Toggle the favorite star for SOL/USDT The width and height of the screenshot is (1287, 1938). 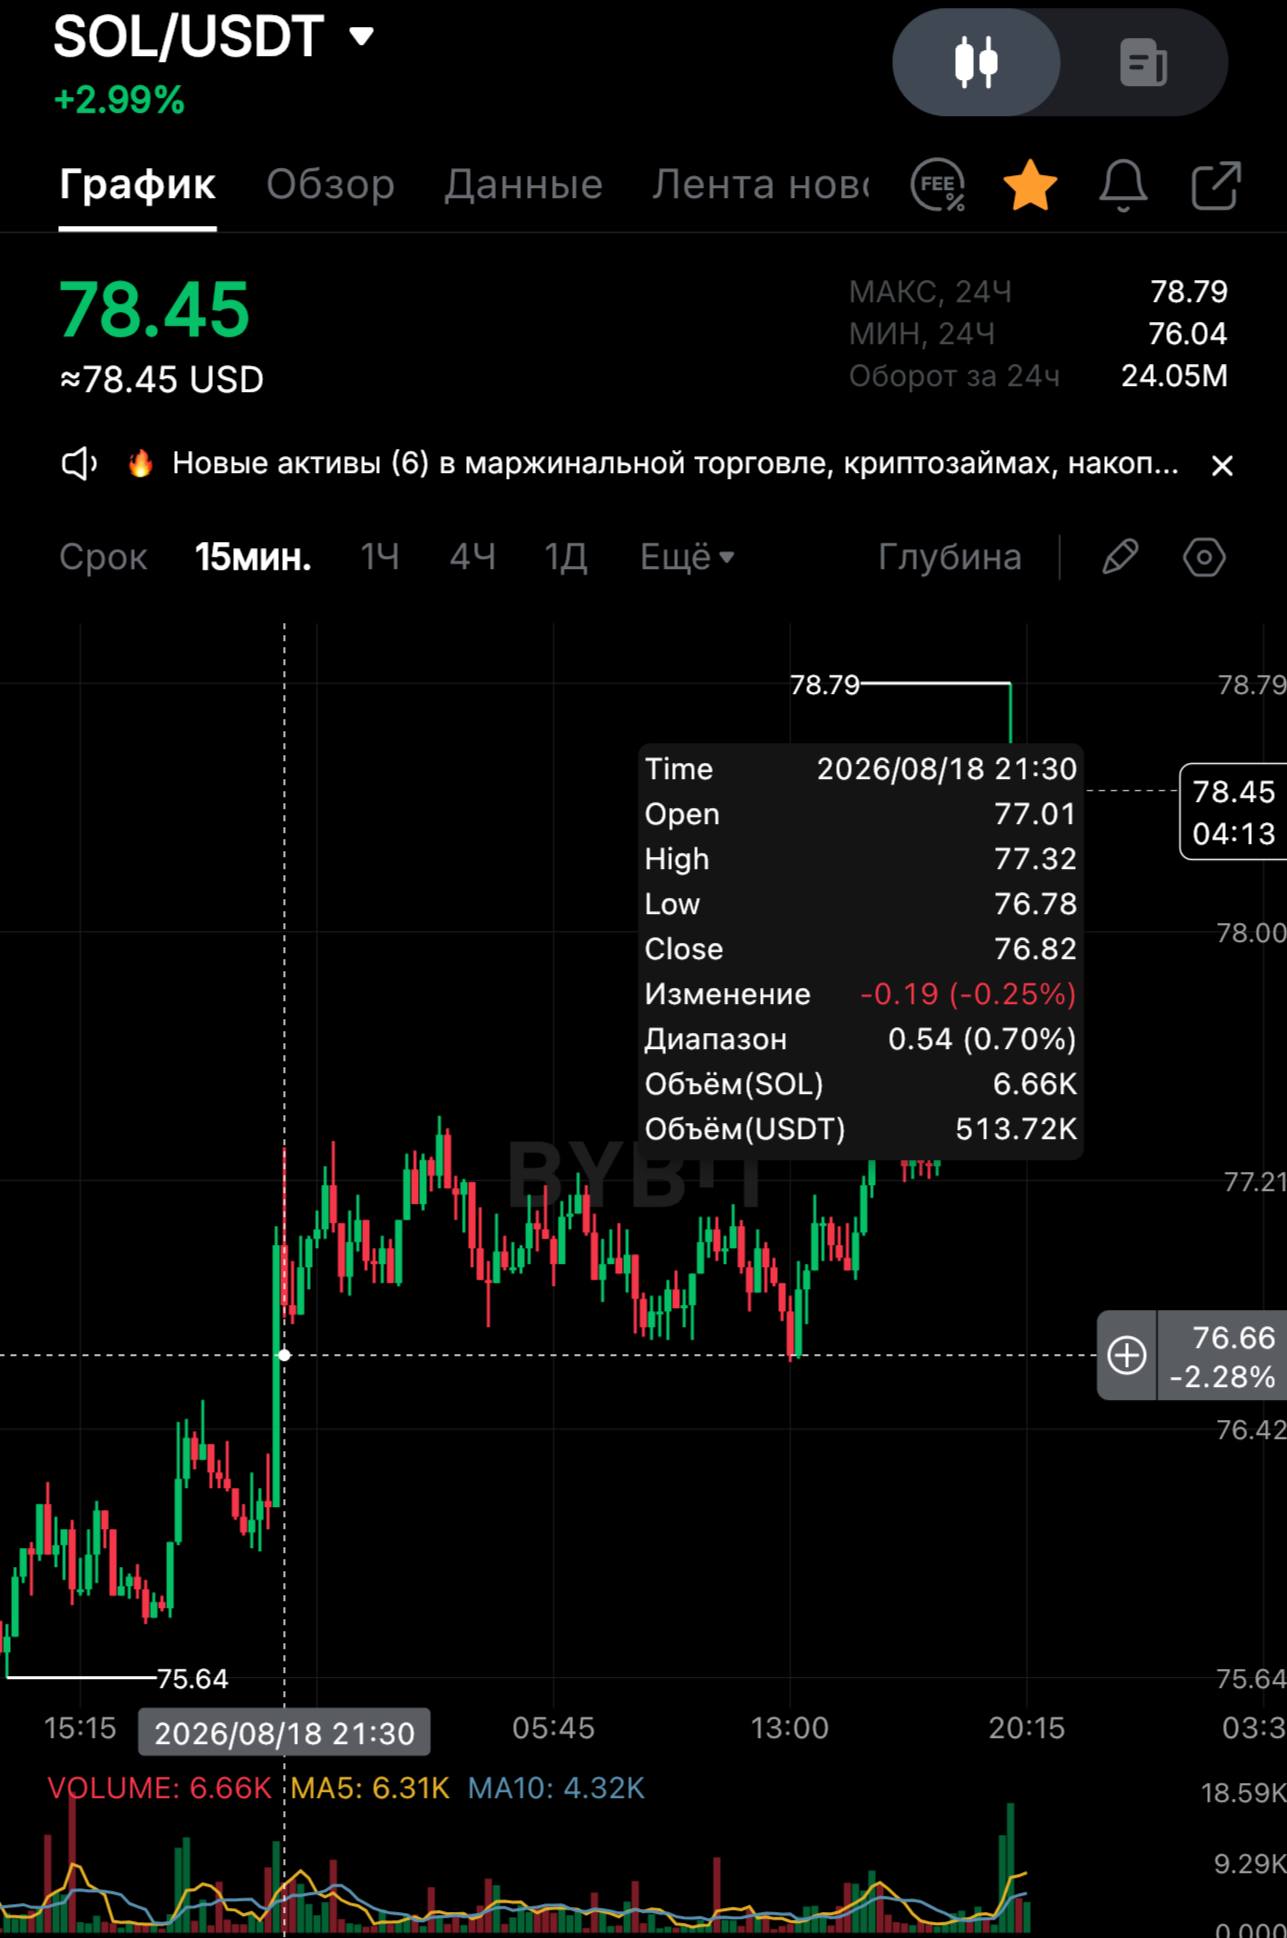coord(1030,185)
